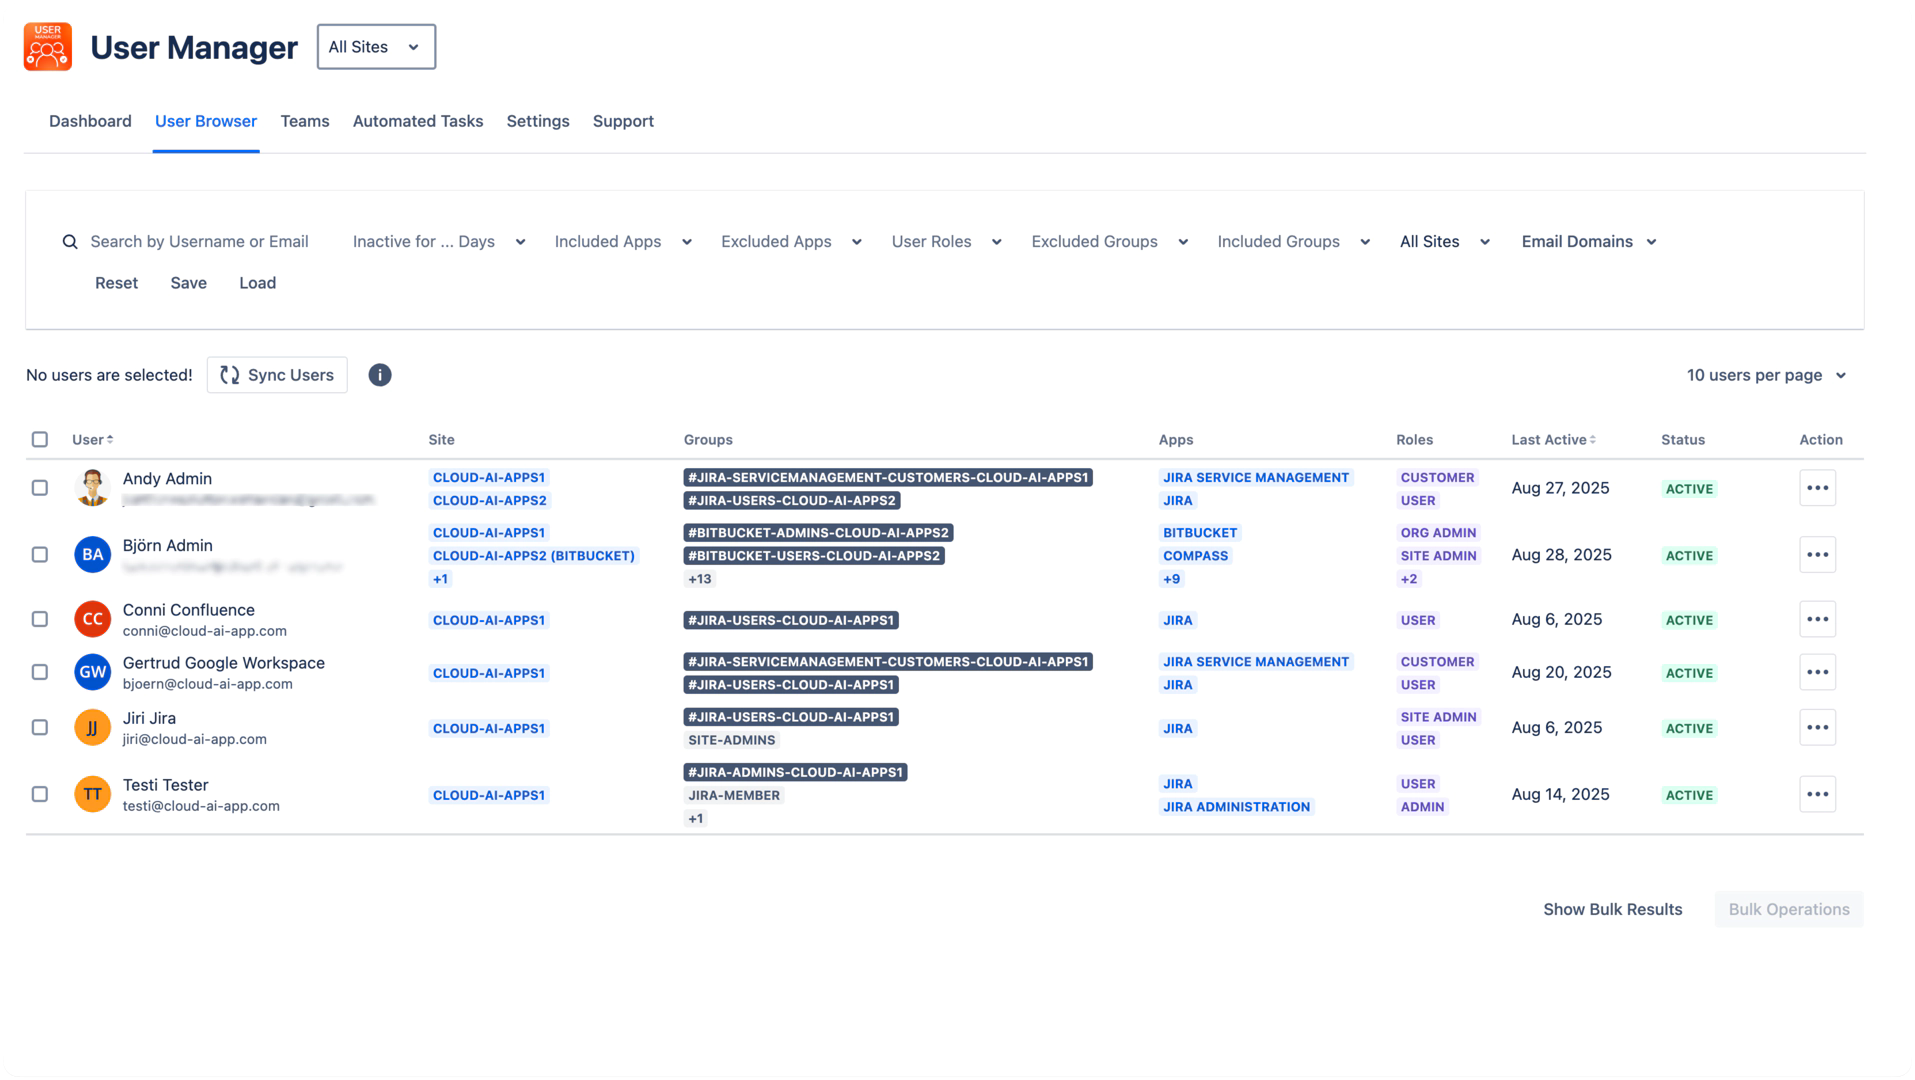Click the search magnifier icon
The image size is (1915, 1080).
(x=70, y=241)
